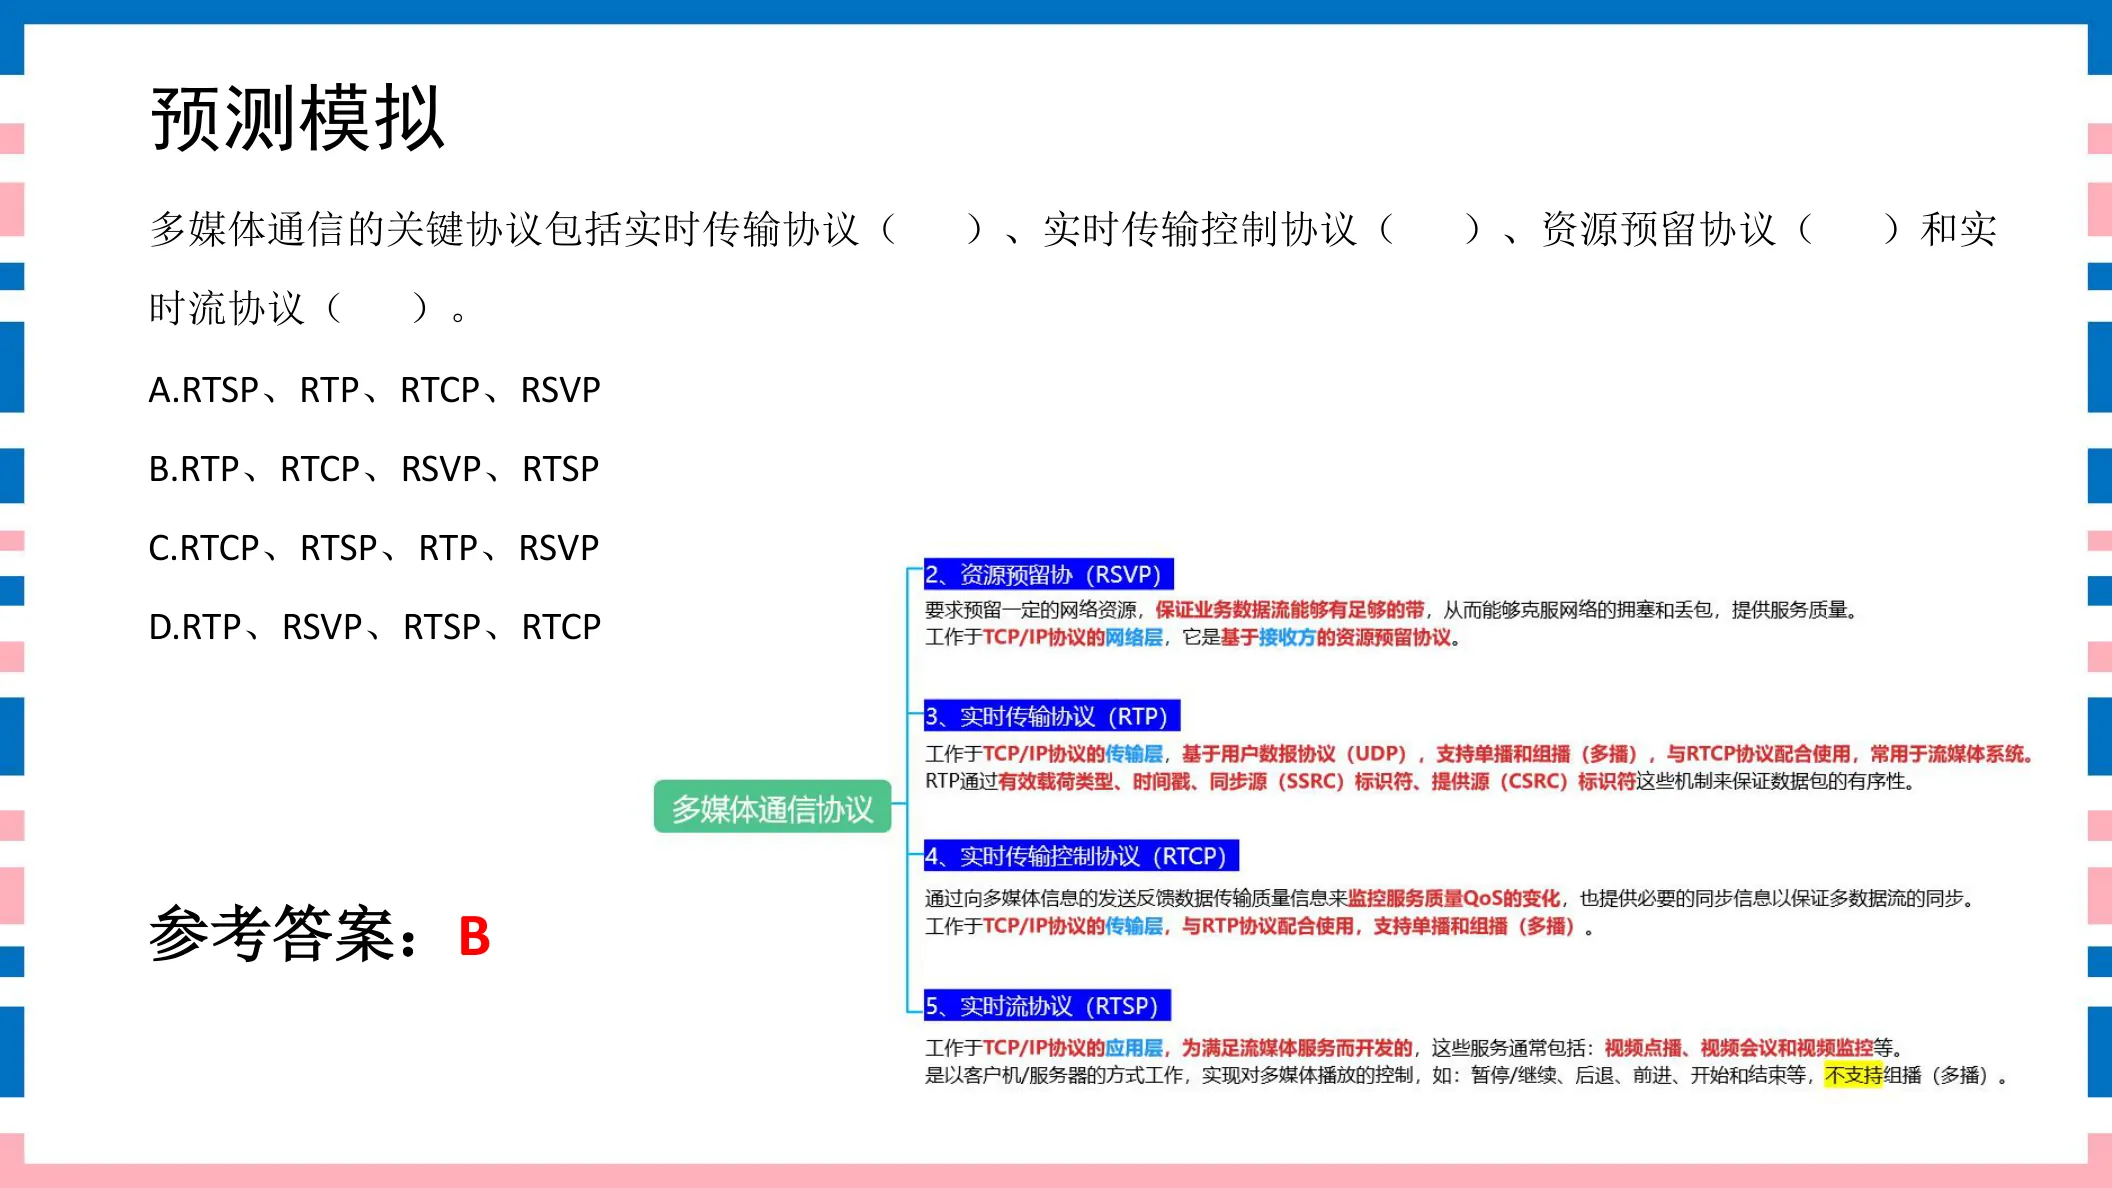Screen dimensions: 2112x1188
Task: Select option D.RTP、RSVP、RTSP、RTCP
Action: tap(375, 627)
